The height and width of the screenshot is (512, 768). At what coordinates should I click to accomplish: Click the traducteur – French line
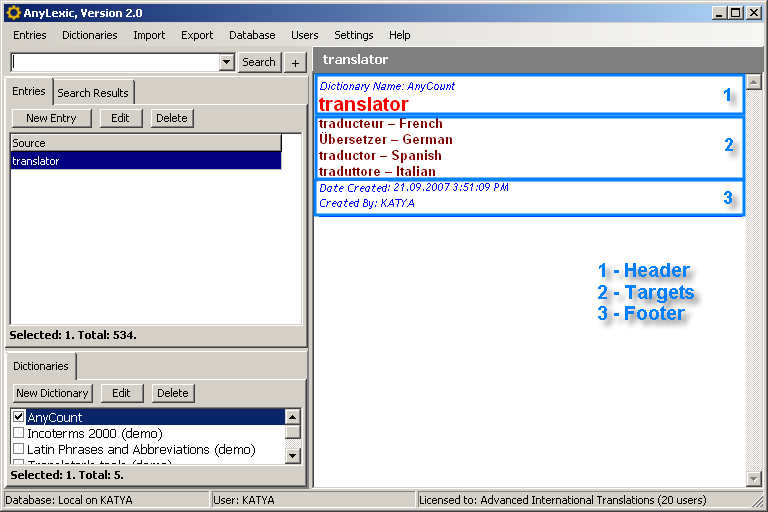(381, 123)
